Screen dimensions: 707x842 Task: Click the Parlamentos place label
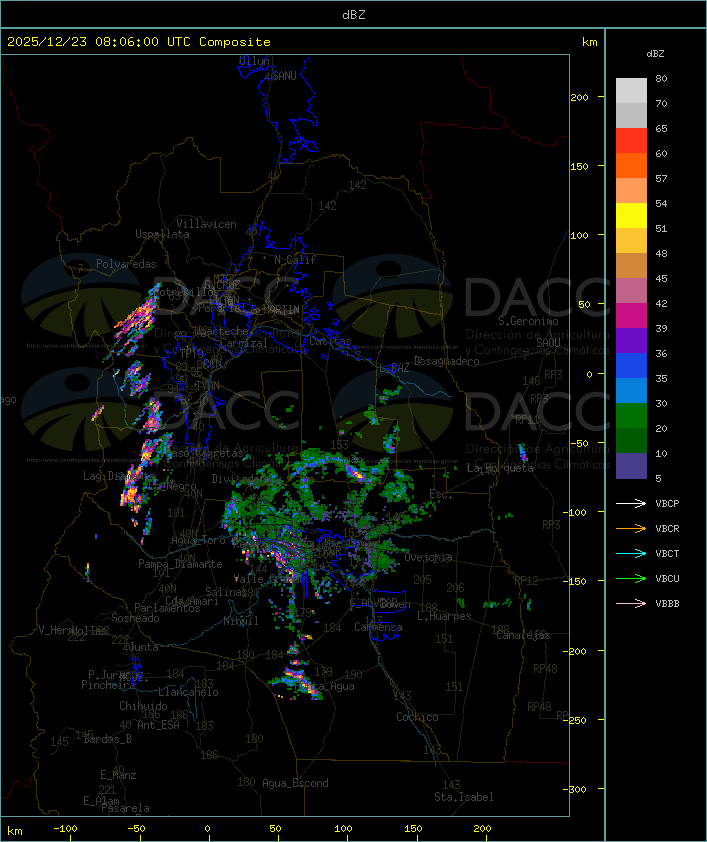(x=167, y=608)
